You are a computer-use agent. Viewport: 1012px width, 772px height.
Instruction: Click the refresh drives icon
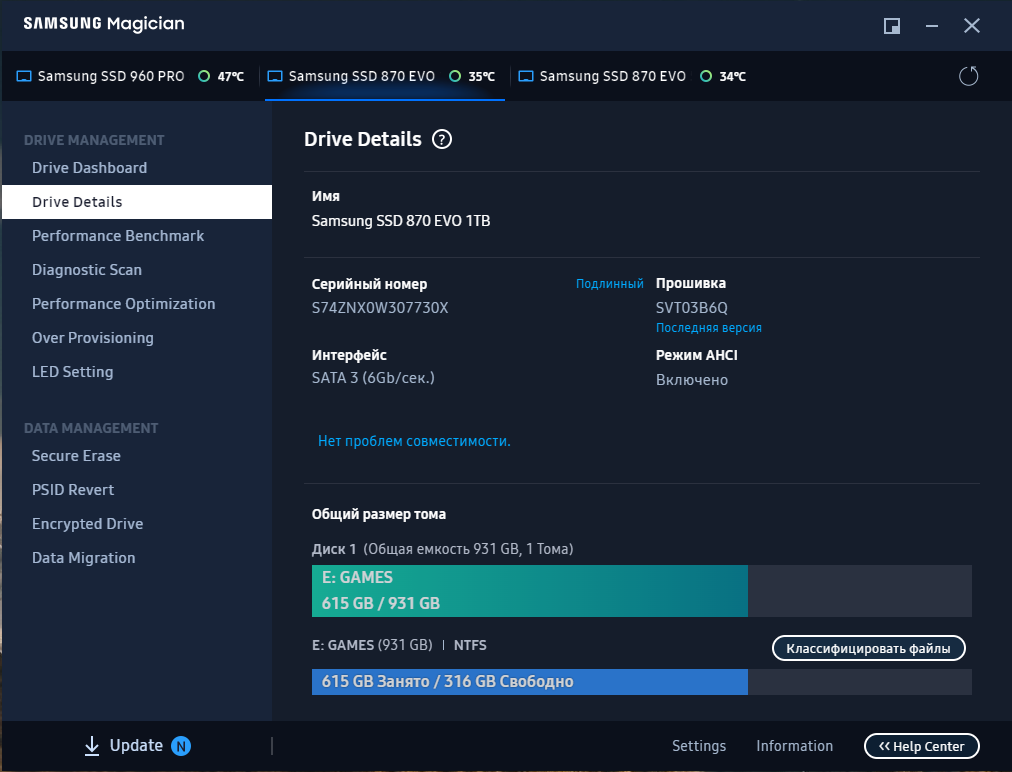tap(968, 76)
